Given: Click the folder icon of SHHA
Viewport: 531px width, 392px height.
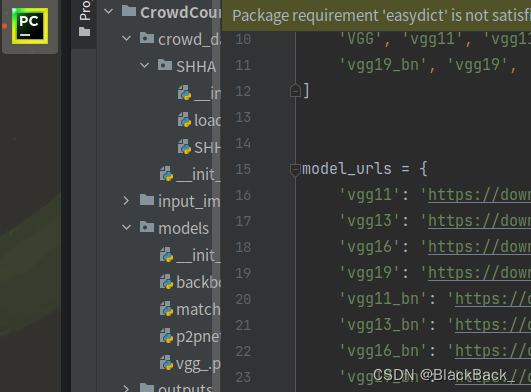Looking at the screenshot, I should tap(165, 65).
